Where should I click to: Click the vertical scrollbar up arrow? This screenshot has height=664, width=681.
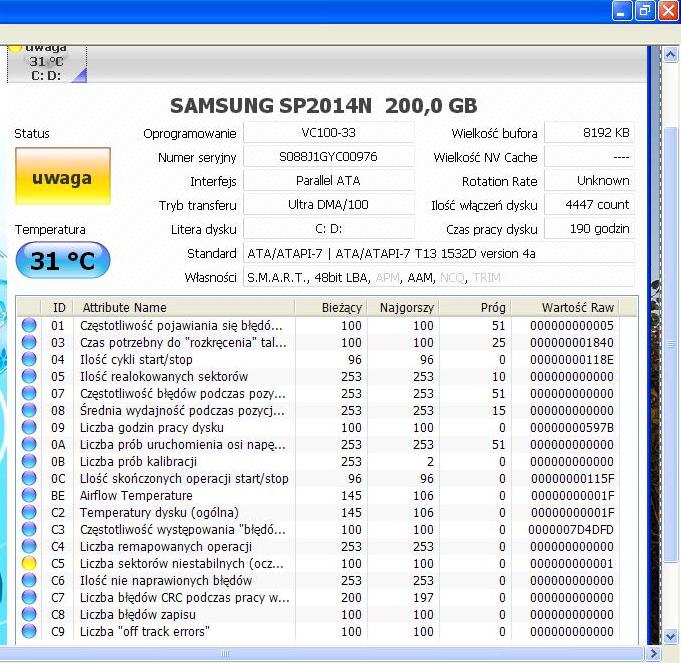[x=670, y=55]
